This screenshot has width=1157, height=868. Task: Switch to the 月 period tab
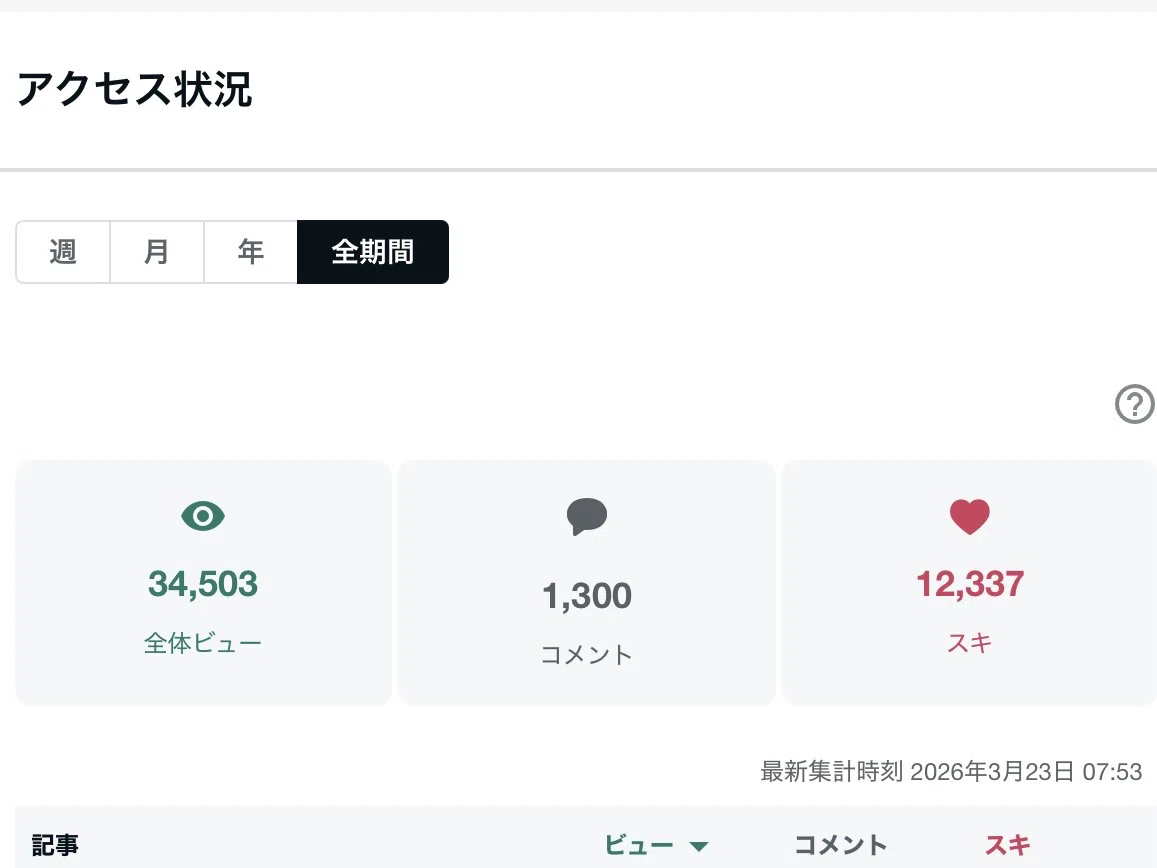[156, 252]
